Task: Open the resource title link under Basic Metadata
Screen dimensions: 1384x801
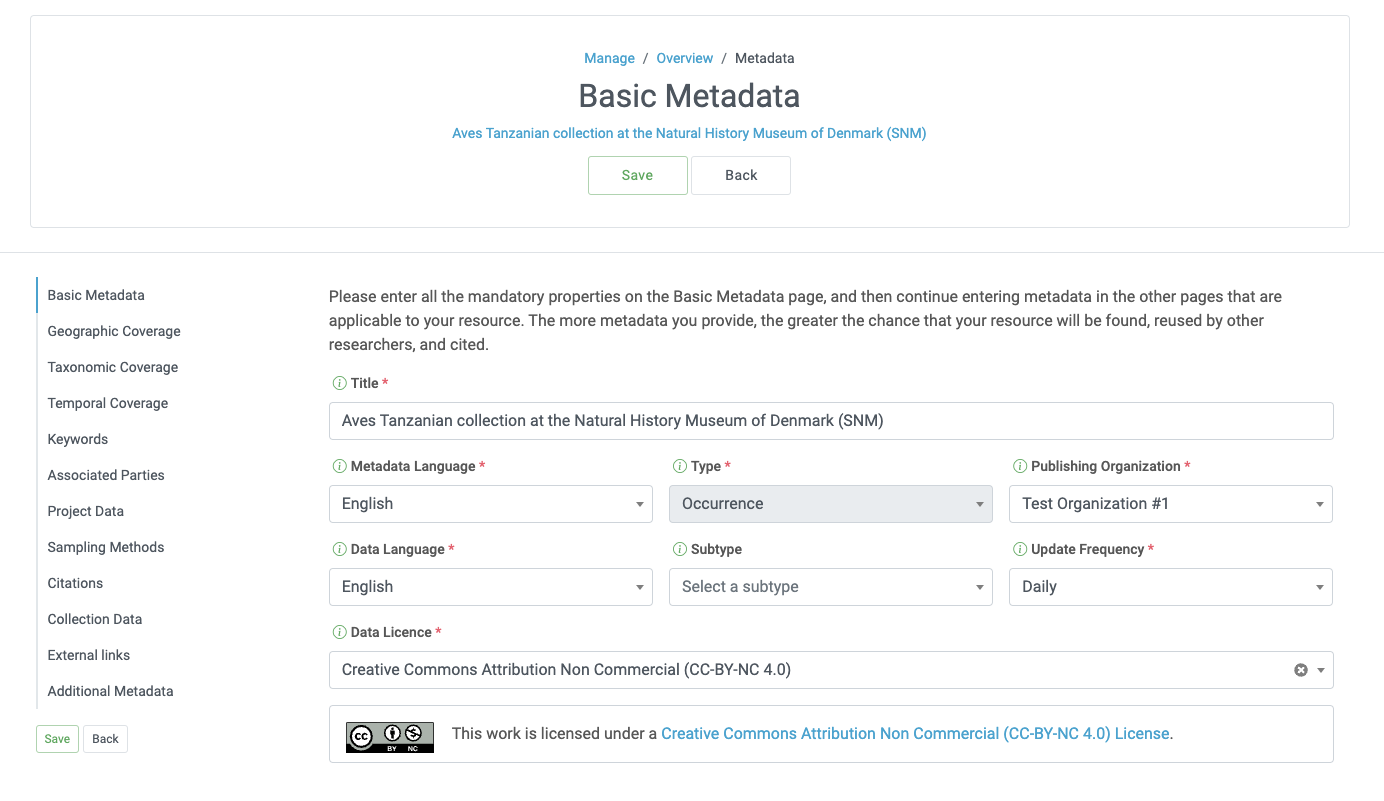Action: (x=689, y=133)
